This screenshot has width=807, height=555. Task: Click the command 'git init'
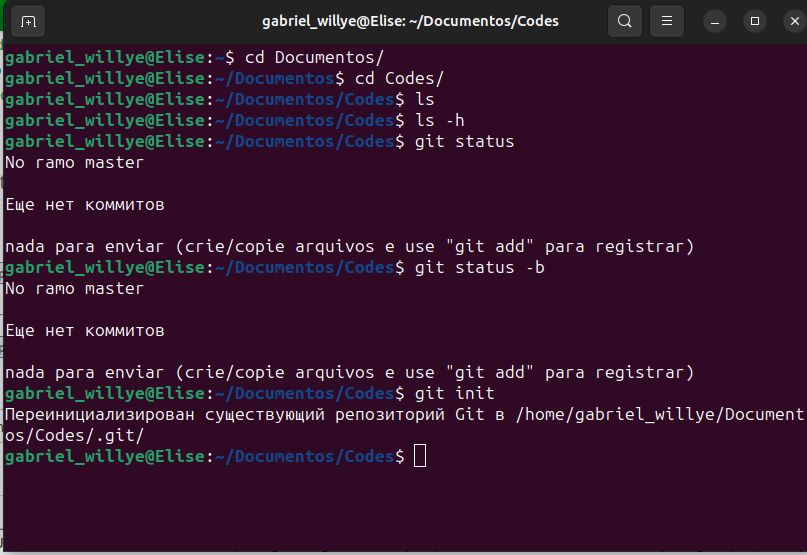[x=454, y=393]
